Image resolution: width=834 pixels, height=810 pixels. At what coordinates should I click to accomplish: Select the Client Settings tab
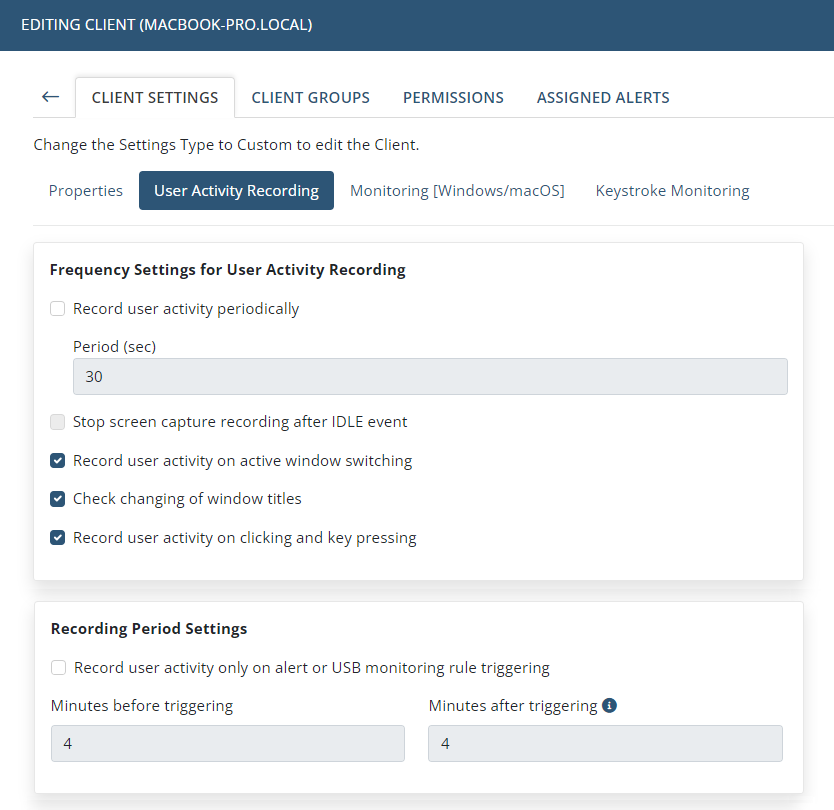[155, 97]
